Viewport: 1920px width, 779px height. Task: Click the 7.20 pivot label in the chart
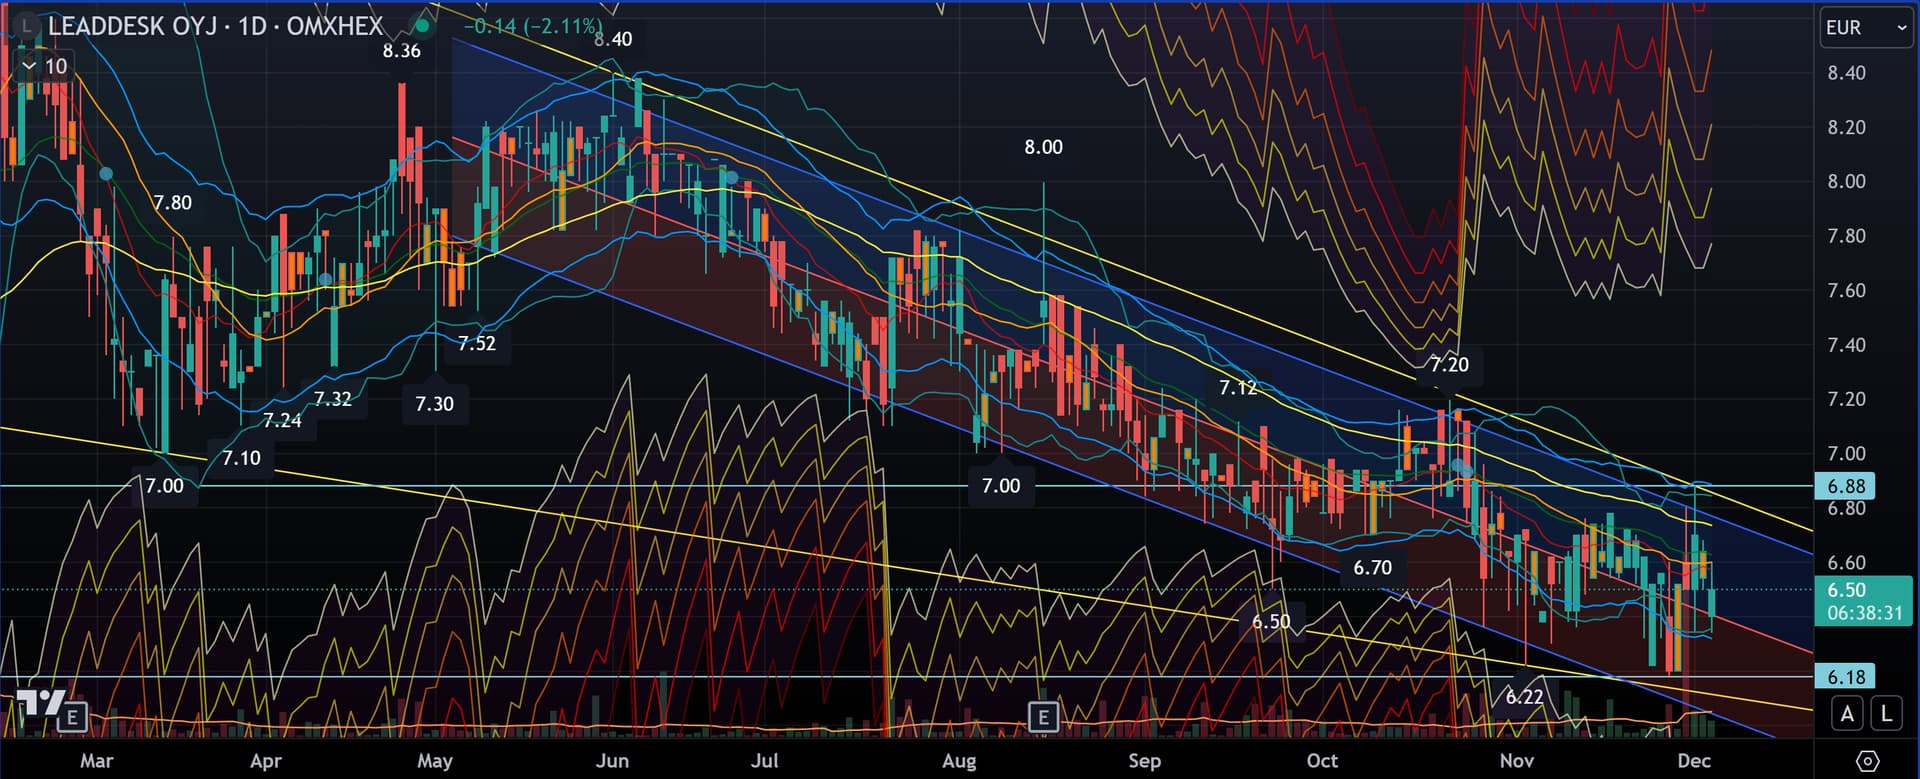[1450, 365]
